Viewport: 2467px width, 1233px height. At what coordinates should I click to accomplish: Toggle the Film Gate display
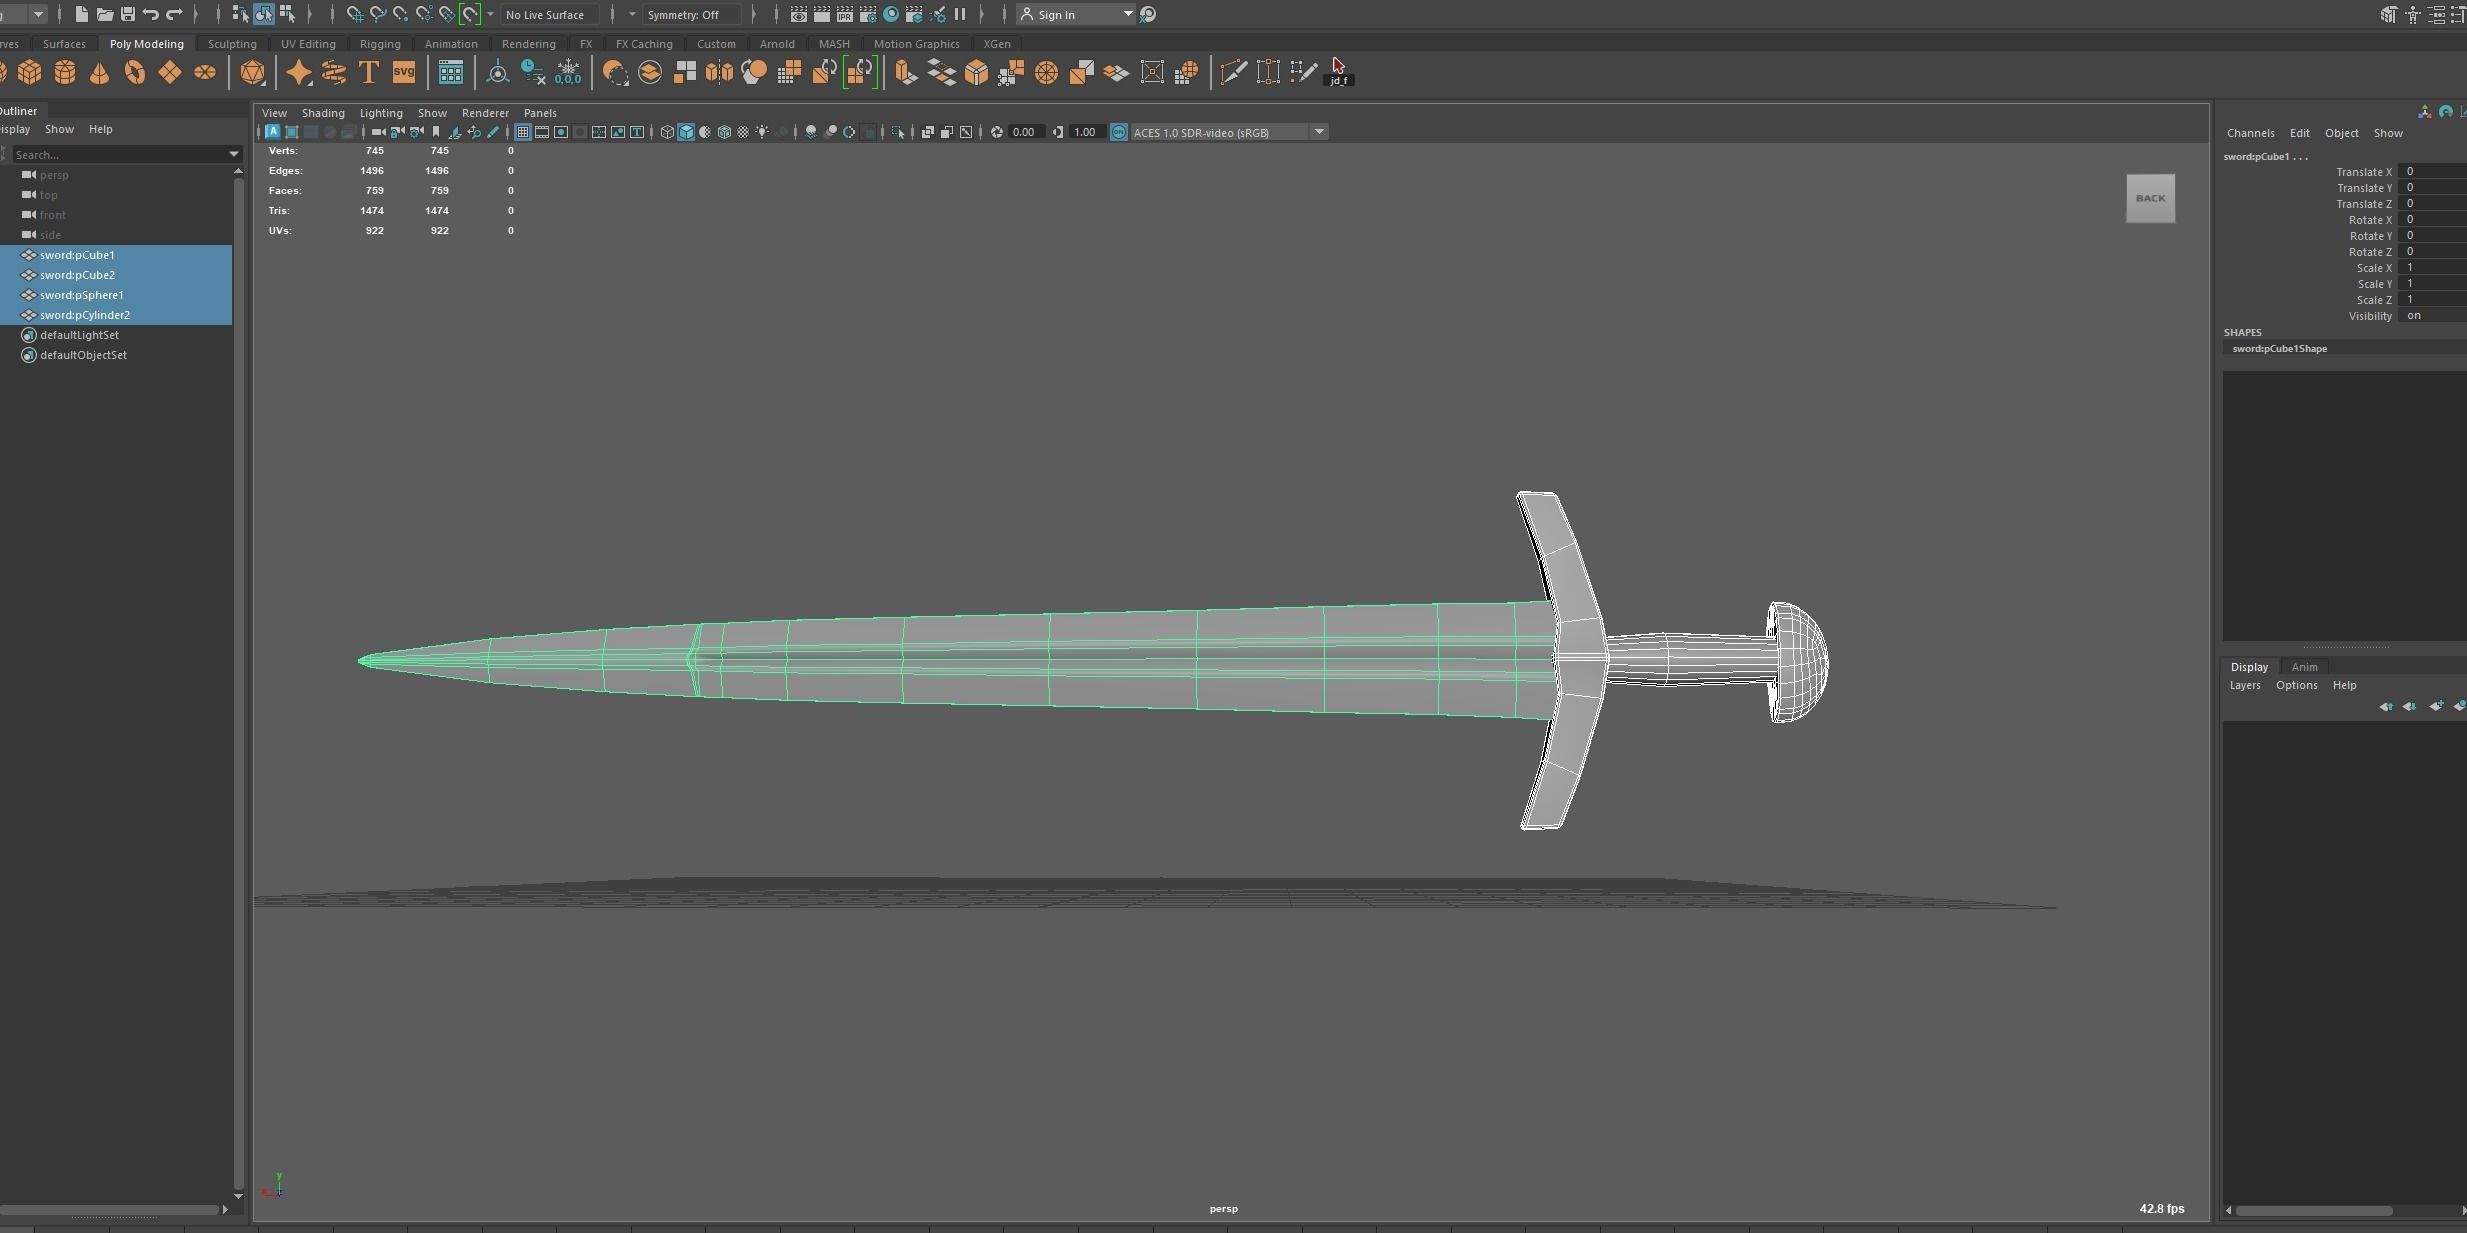coord(542,132)
